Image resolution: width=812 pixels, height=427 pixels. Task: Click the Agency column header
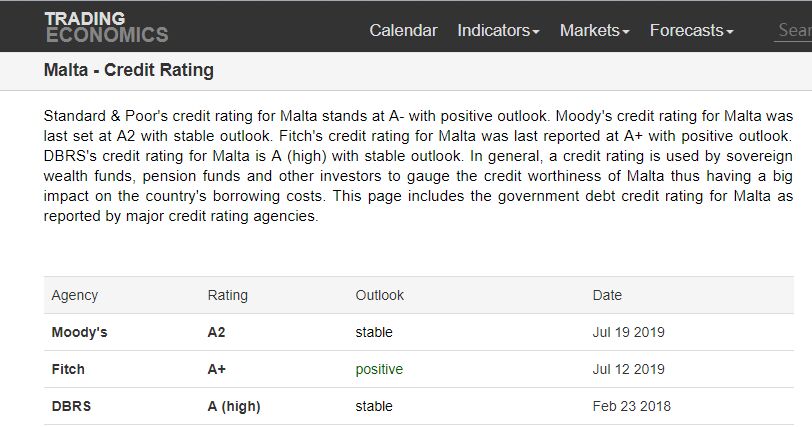(75, 295)
